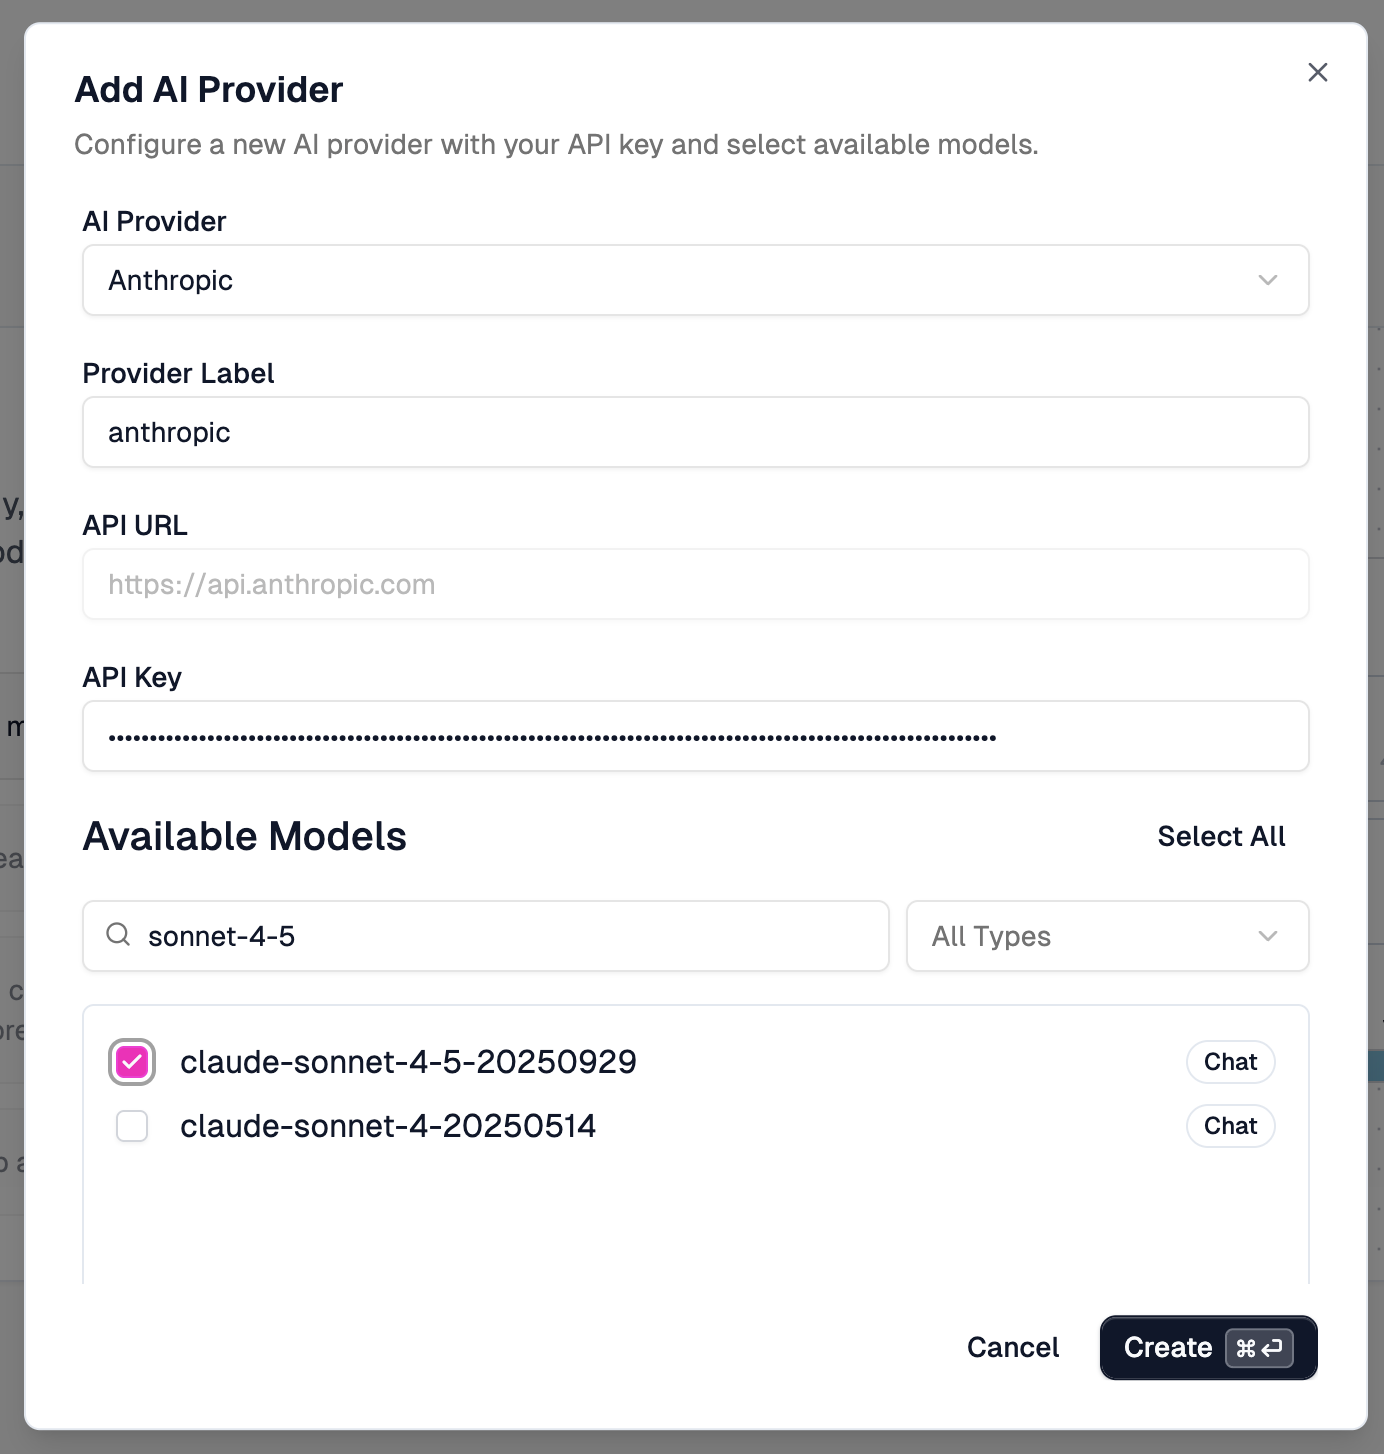
Task: Focus the Provider Label text field
Action: [x=695, y=432]
